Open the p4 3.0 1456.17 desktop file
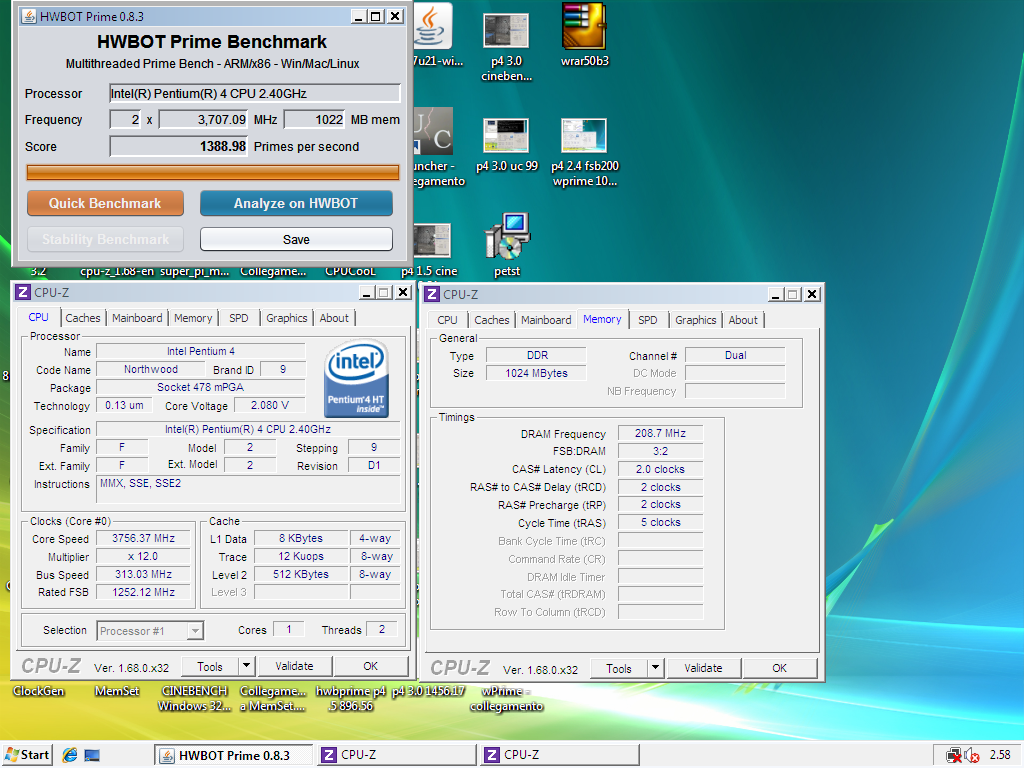 coord(428,691)
